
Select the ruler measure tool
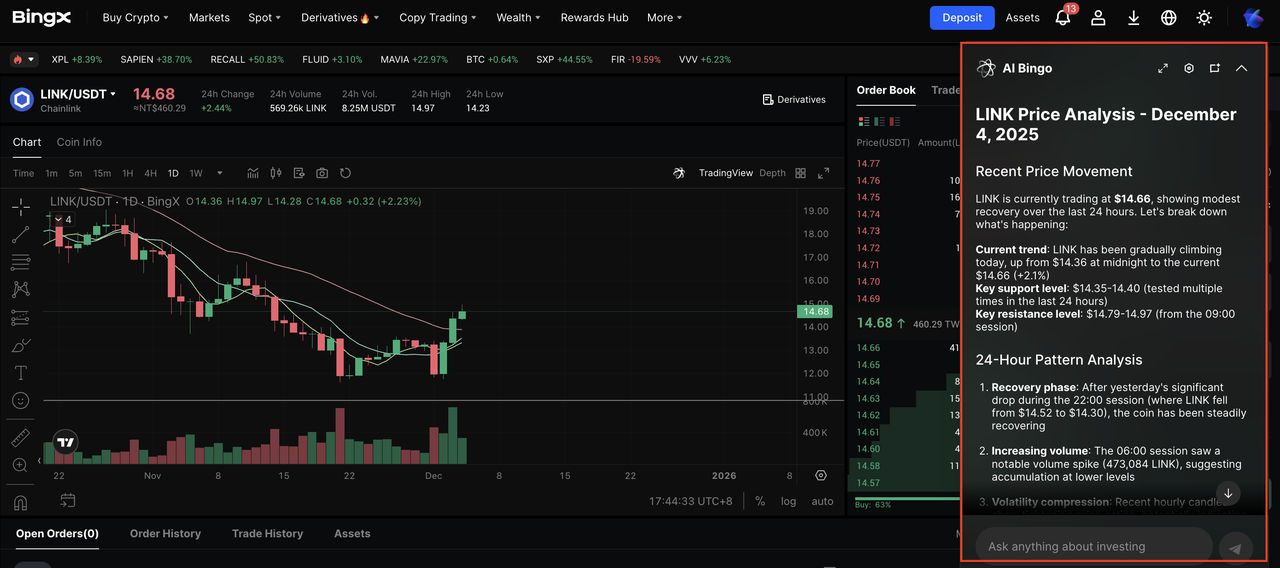pyautogui.click(x=20, y=438)
